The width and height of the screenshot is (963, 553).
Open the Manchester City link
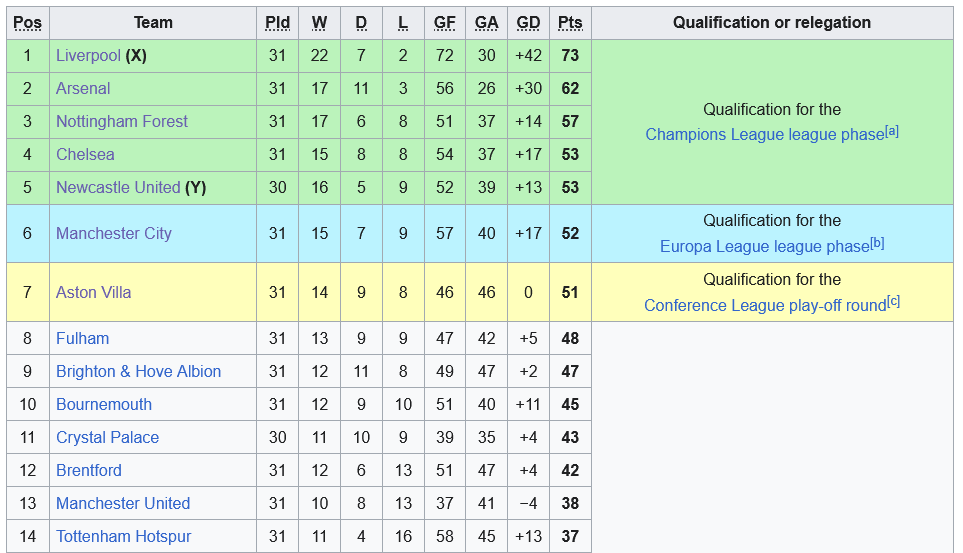click(114, 233)
